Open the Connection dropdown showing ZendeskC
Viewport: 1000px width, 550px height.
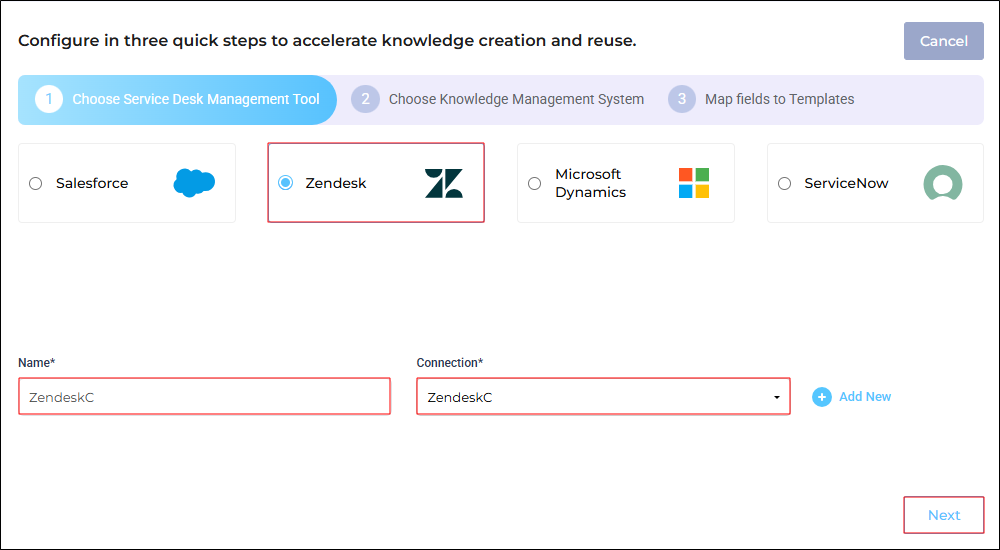[x=603, y=396]
